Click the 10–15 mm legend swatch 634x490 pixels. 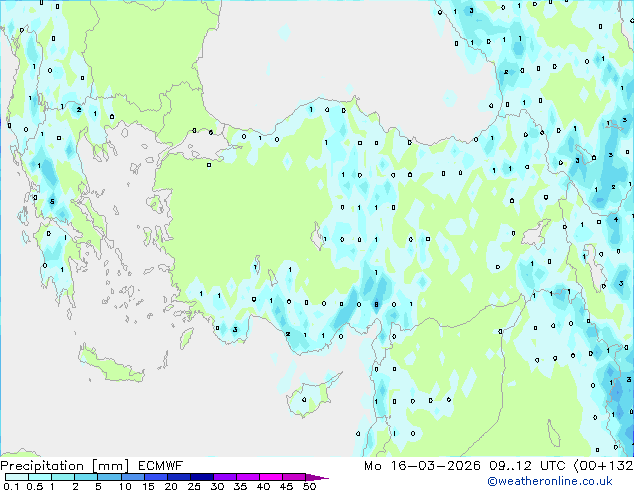point(132,477)
